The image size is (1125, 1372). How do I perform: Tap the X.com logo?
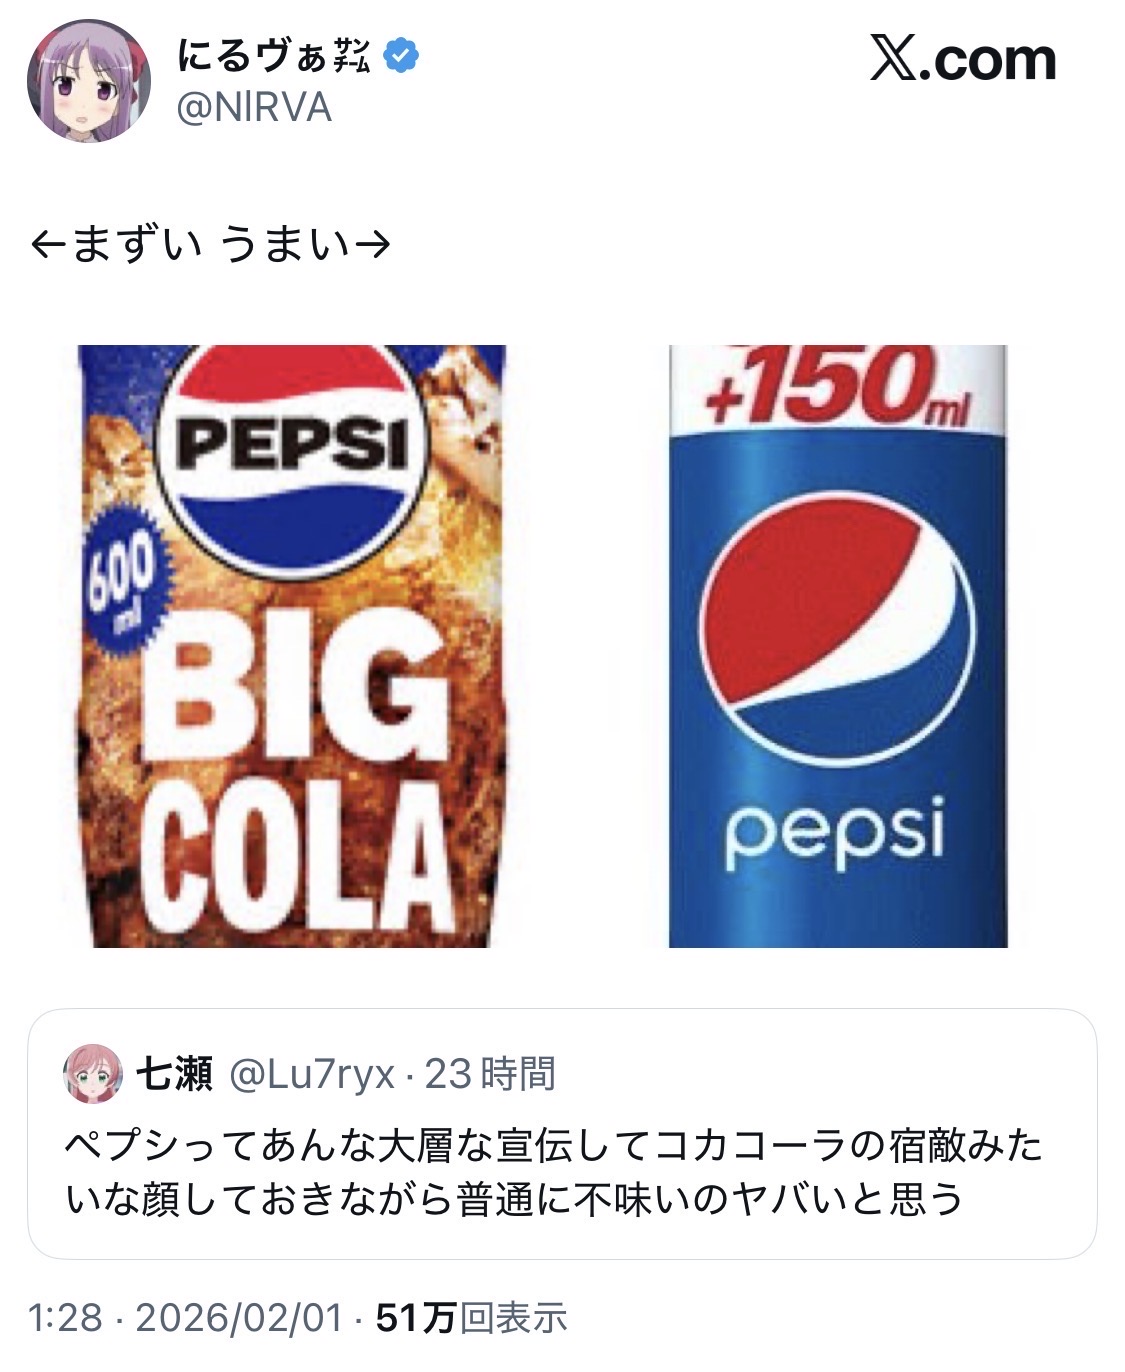point(963,60)
